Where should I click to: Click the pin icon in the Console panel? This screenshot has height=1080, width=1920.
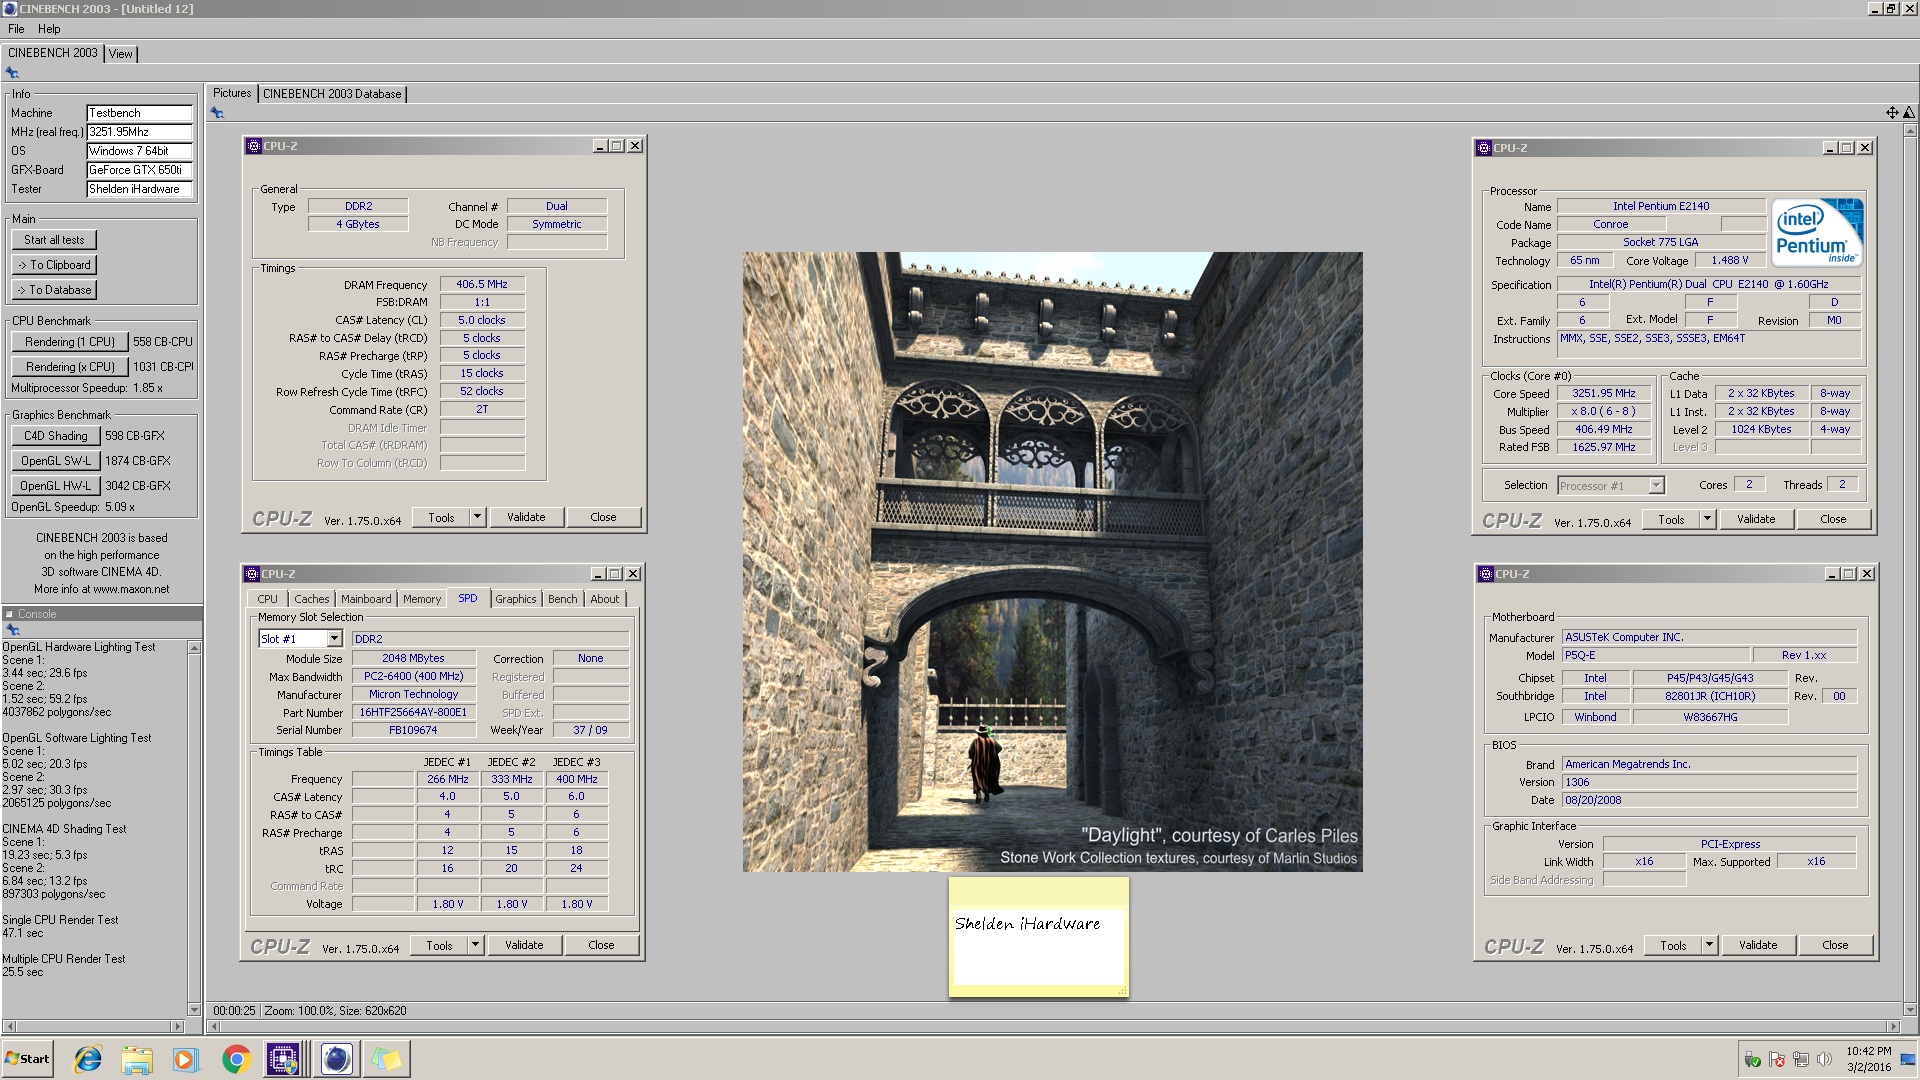pos(12,630)
